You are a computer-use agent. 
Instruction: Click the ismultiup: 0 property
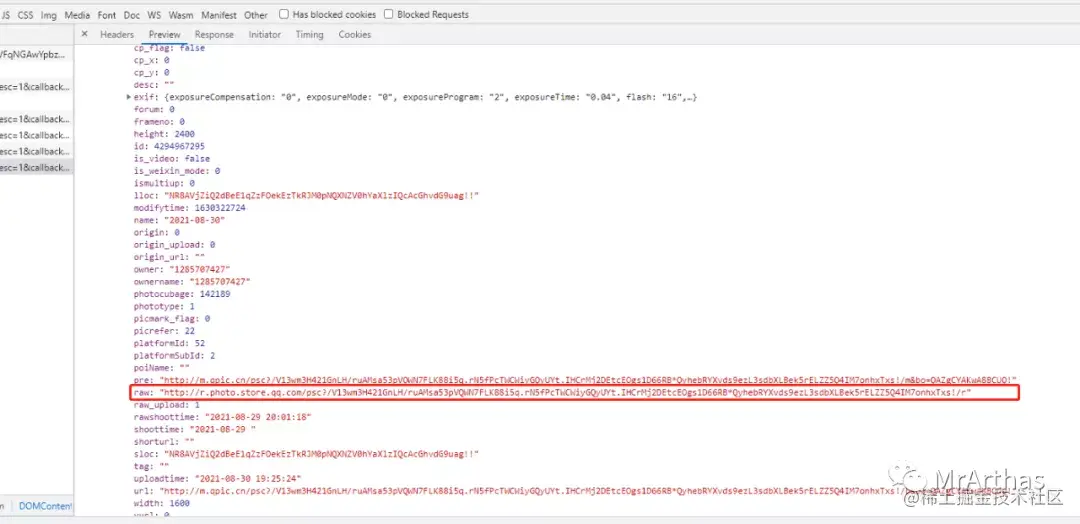(x=164, y=183)
